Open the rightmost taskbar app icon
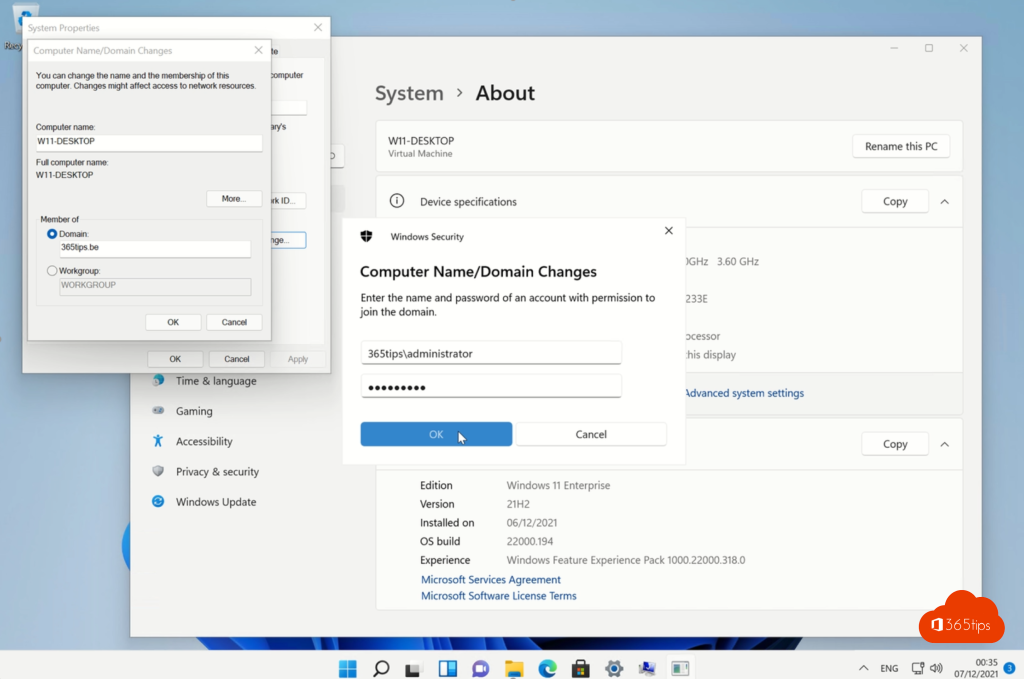1024x679 pixels. click(x=680, y=669)
